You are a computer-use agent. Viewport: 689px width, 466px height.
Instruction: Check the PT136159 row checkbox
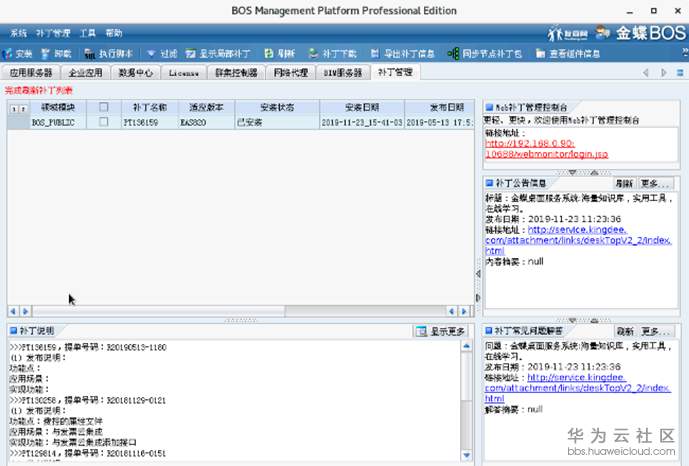pyautogui.click(x=104, y=122)
